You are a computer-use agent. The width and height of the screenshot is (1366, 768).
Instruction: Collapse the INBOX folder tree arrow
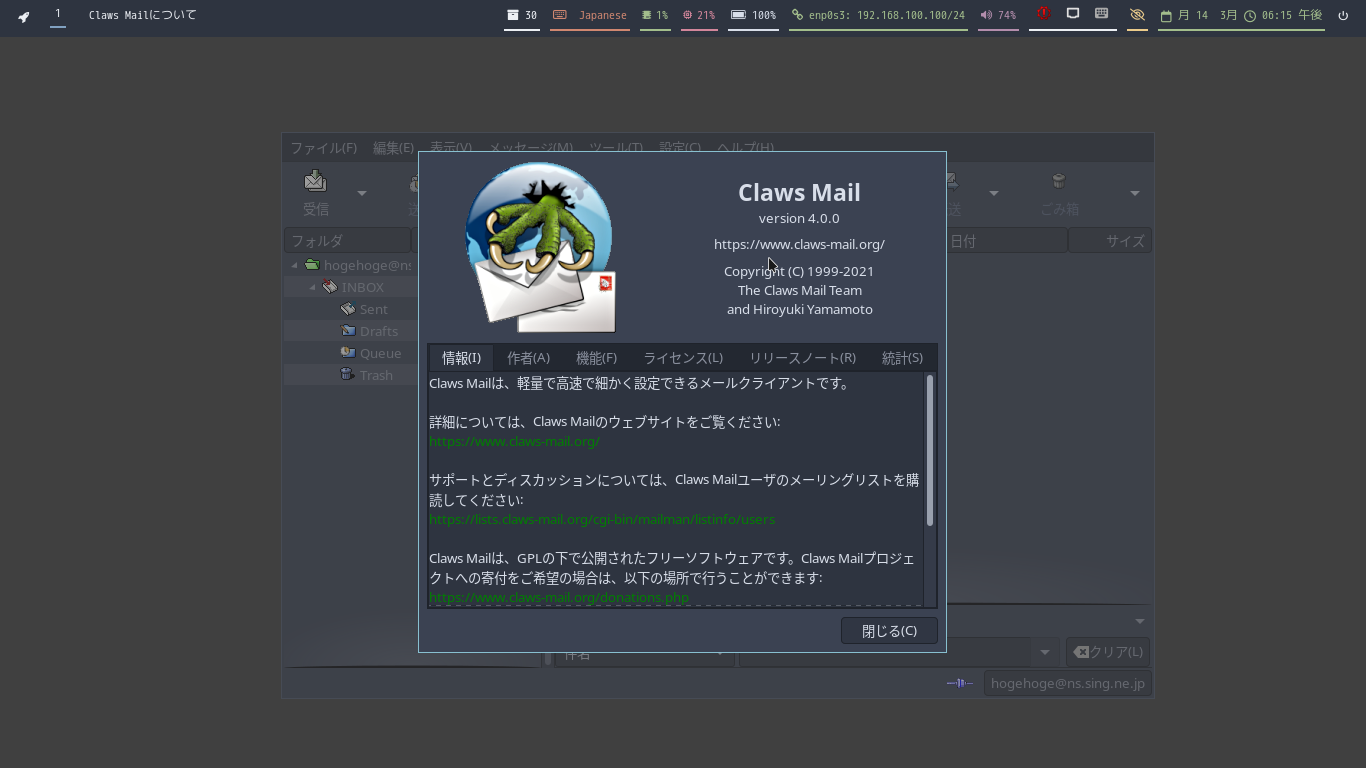pos(312,287)
